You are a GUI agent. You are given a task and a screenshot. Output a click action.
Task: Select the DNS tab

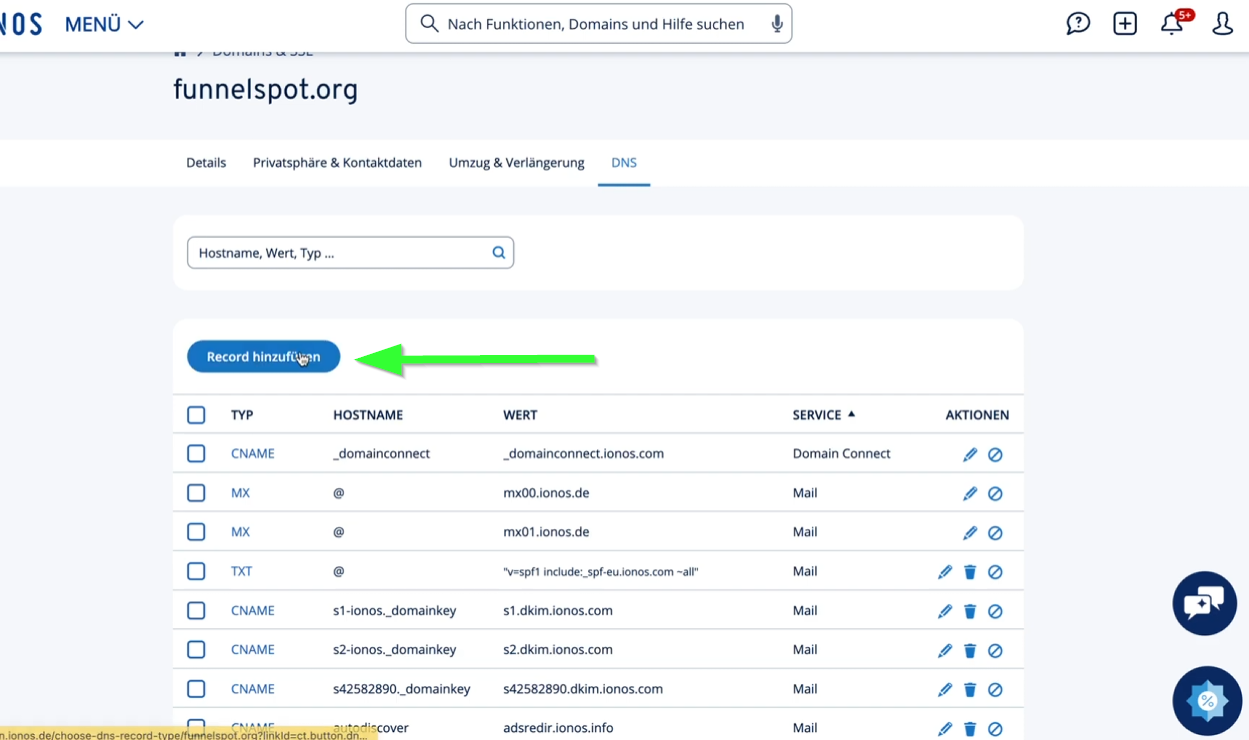coord(624,163)
